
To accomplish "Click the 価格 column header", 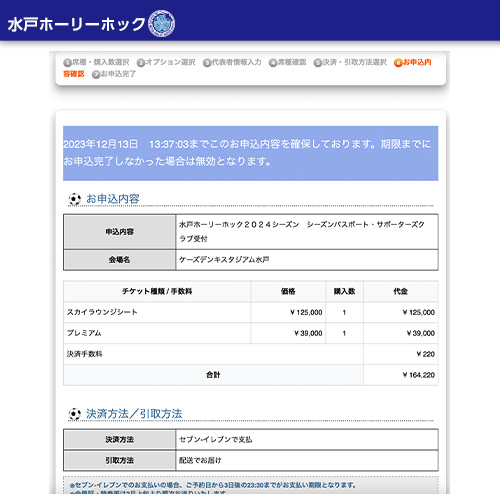I will tap(288, 291).
